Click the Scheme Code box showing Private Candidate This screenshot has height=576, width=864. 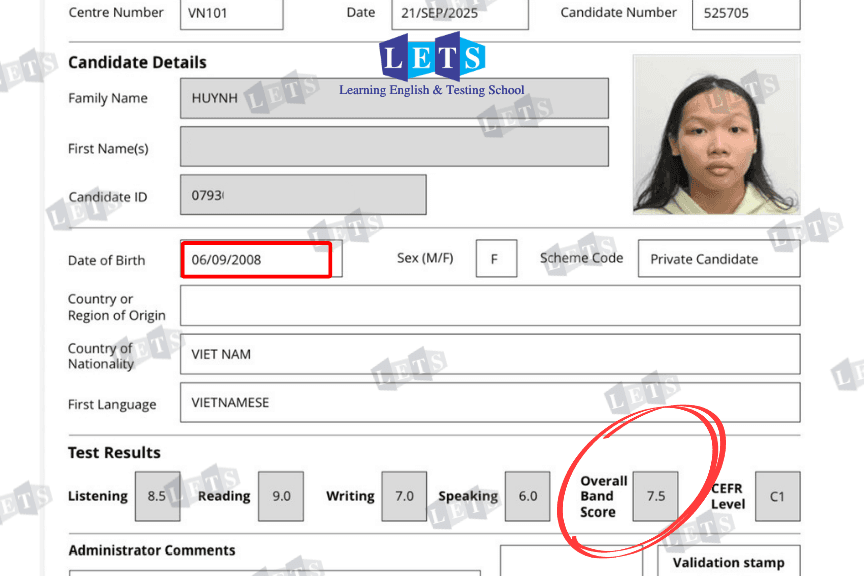tap(717, 258)
